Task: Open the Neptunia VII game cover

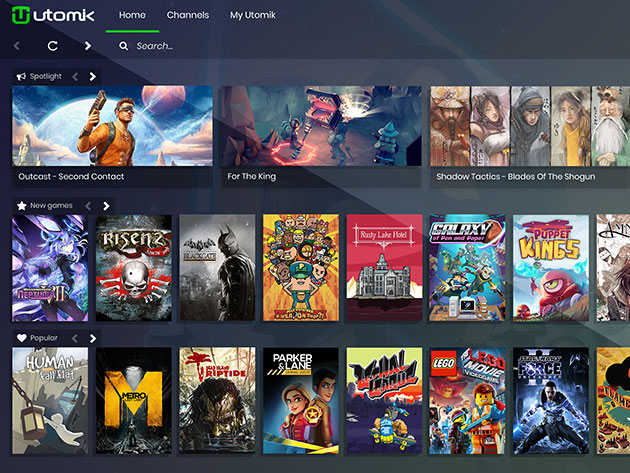Action: tap(50, 268)
